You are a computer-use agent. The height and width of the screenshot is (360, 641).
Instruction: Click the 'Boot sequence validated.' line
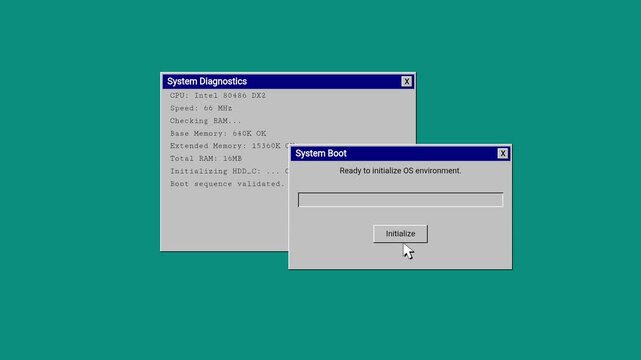pos(227,184)
